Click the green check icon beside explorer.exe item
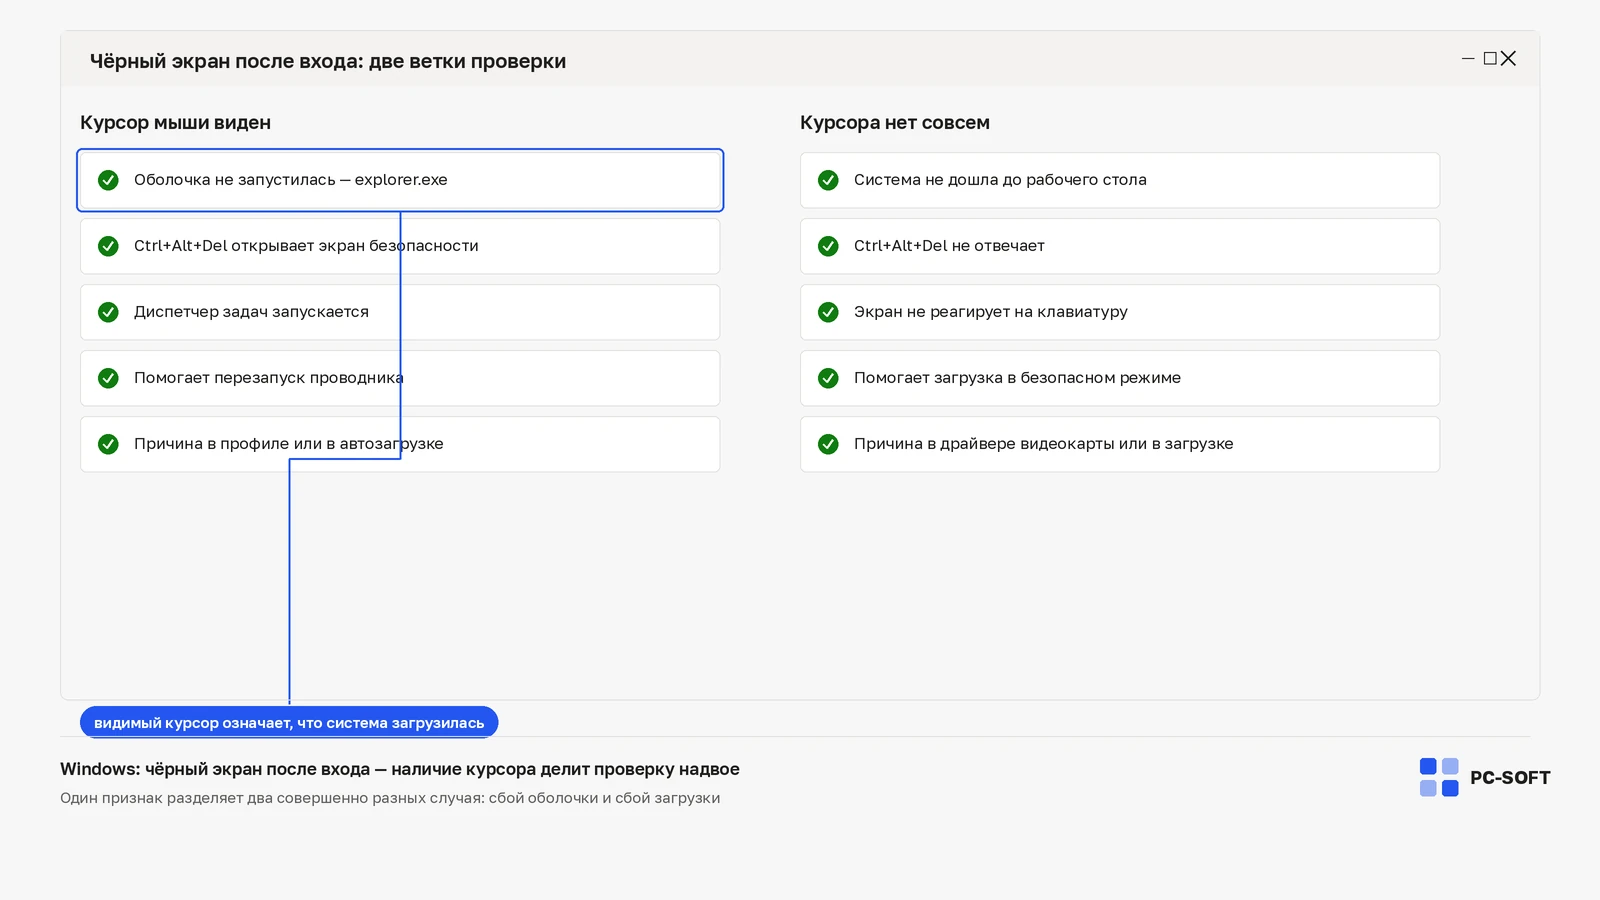Screen dimensions: 1600x900 108,180
